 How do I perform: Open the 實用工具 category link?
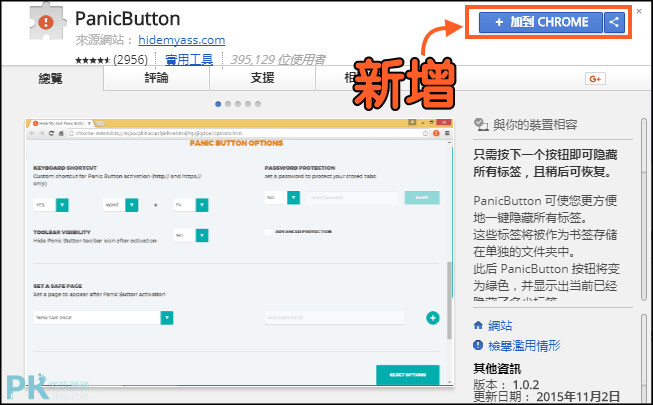point(189,60)
